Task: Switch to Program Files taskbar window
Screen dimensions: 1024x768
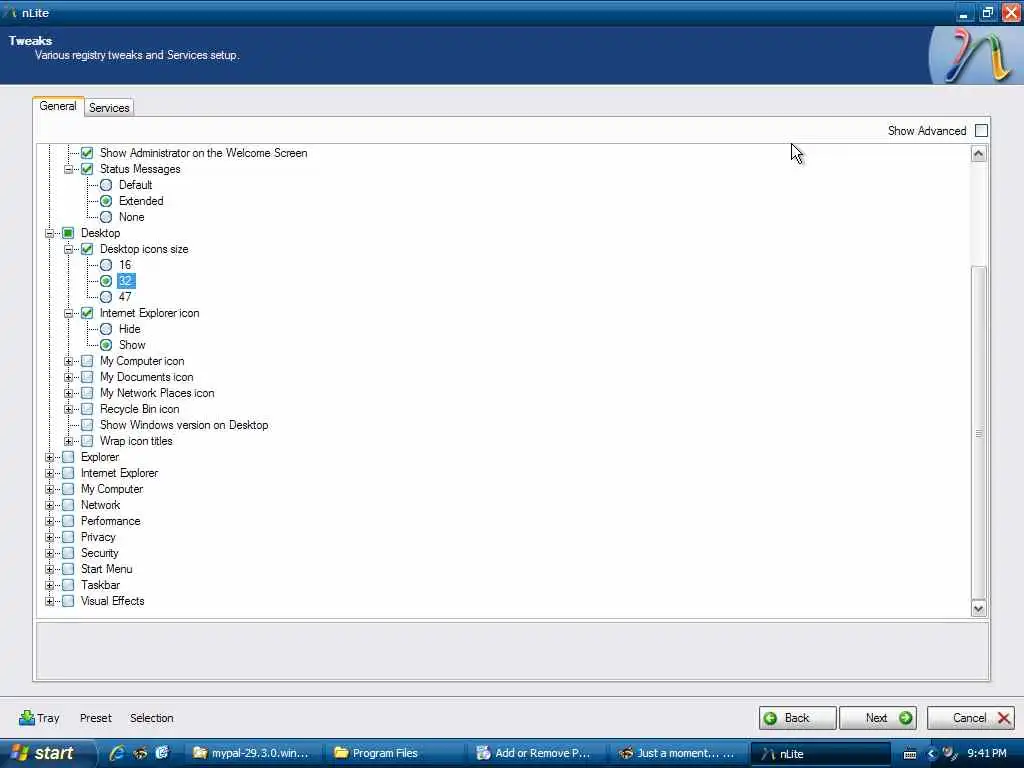Action: click(394, 753)
